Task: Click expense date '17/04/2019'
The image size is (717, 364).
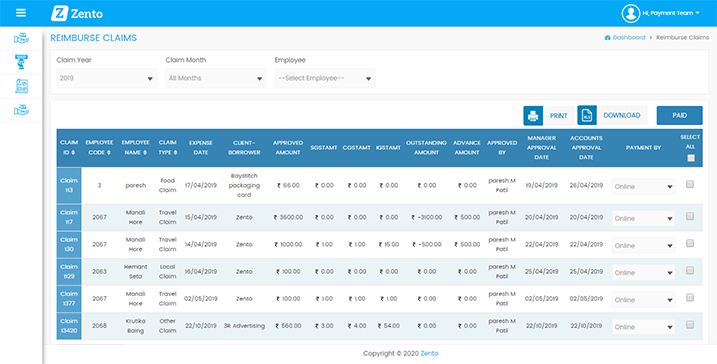Action: click(201, 186)
